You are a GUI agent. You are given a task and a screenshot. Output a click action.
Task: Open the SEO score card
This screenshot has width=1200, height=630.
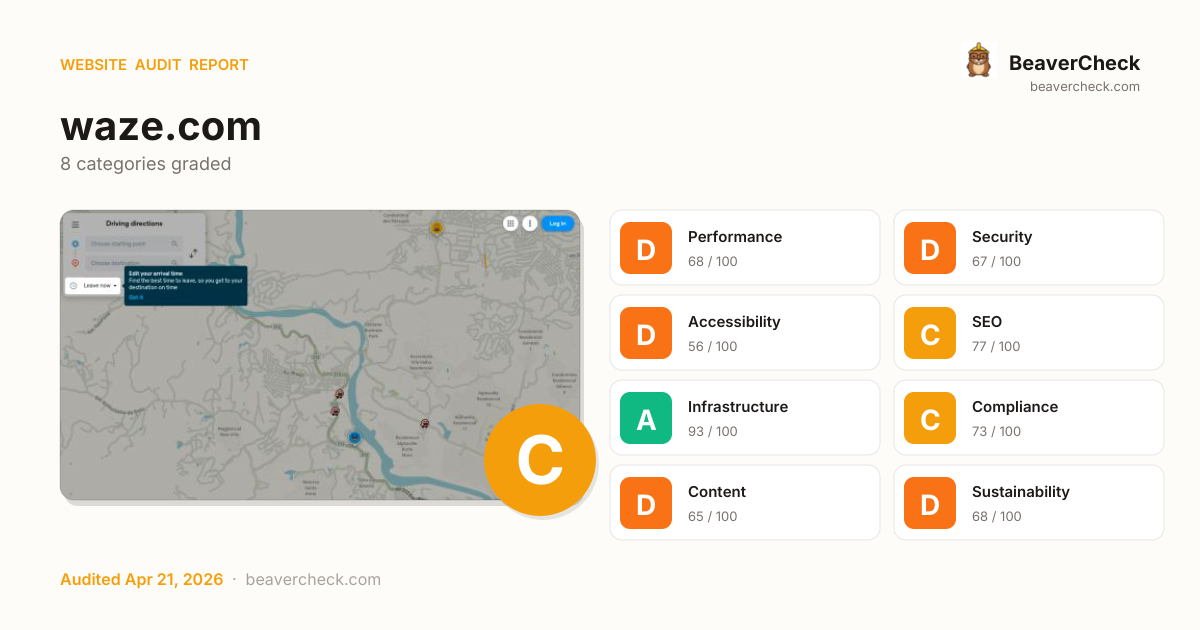tap(1028, 333)
